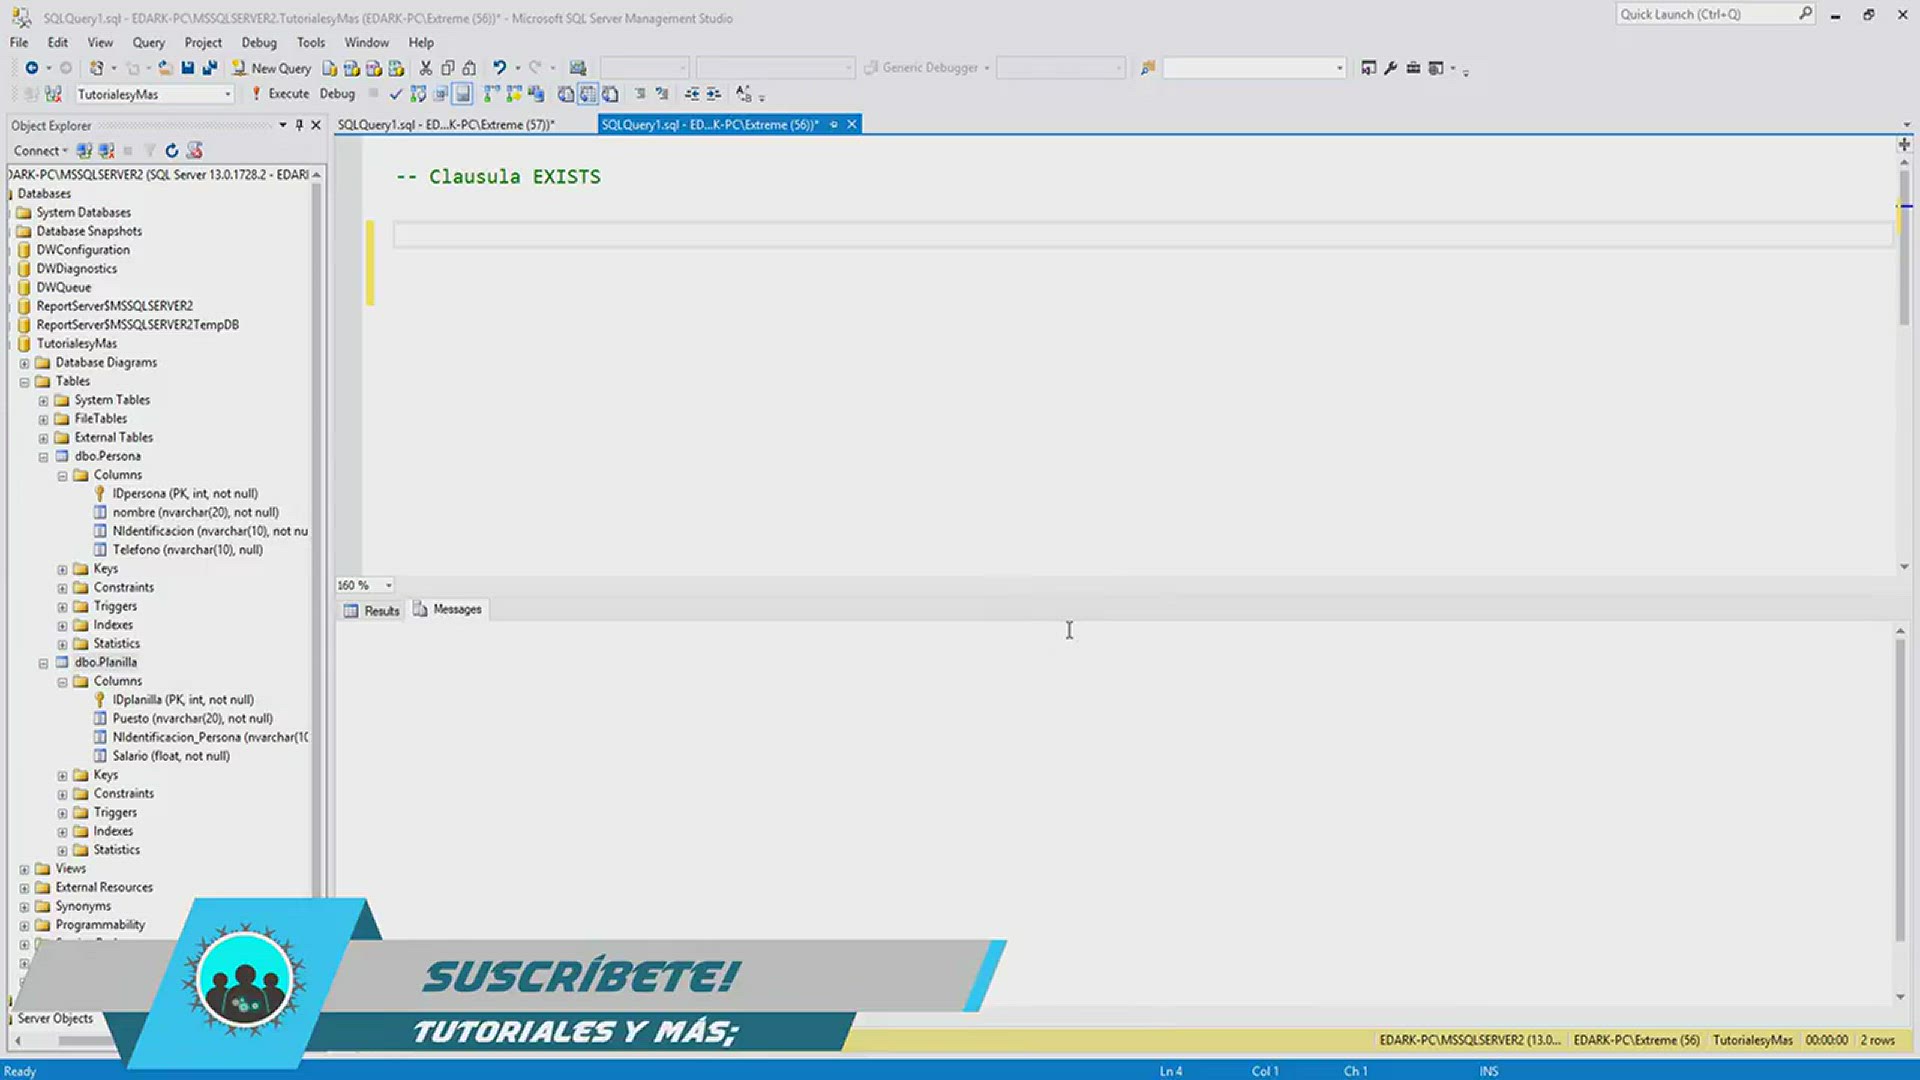Comment out the selected lines icon
This screenshot has height=1080, width=1920.
click(640, 94)
